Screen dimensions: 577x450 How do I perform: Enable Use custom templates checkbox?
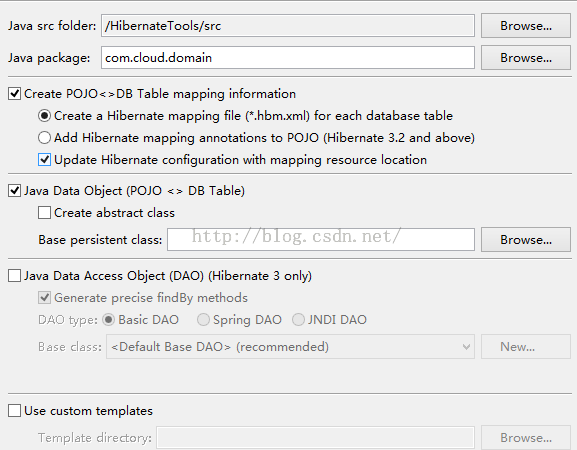(x=14, y=411)
